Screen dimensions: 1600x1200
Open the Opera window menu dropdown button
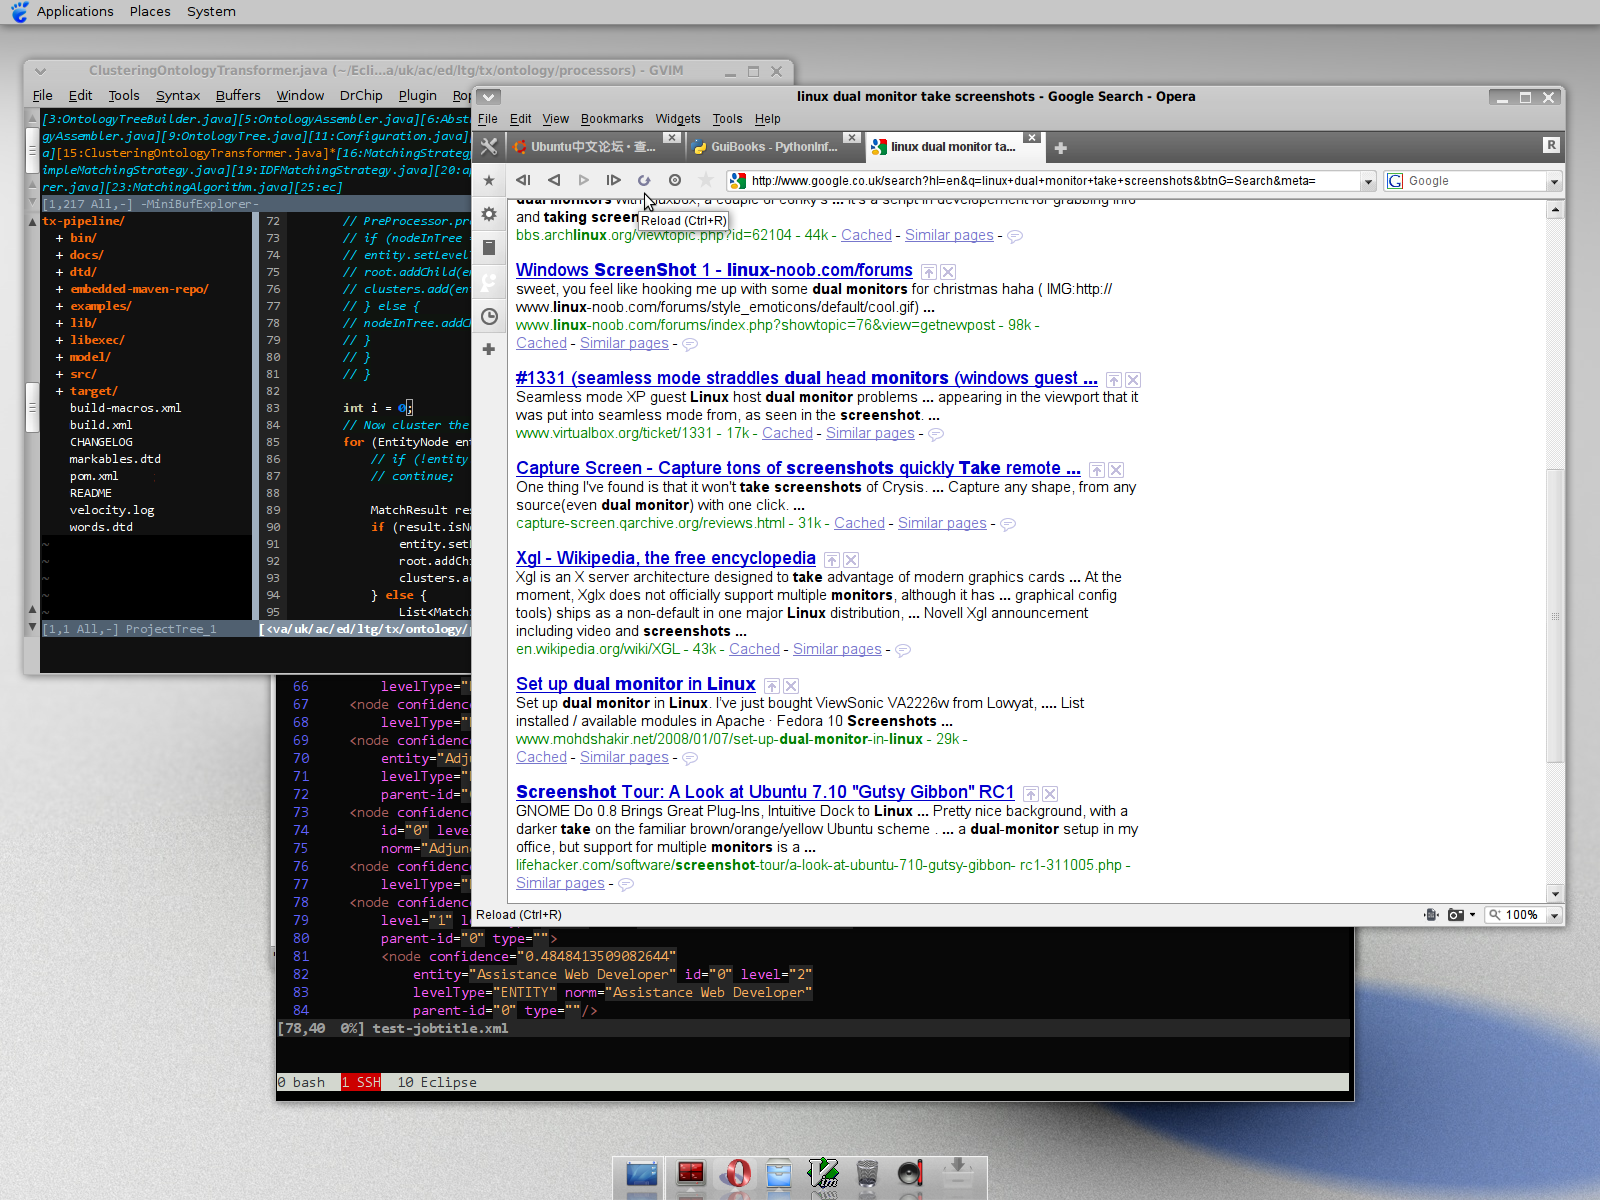click(x=488, y=97)
